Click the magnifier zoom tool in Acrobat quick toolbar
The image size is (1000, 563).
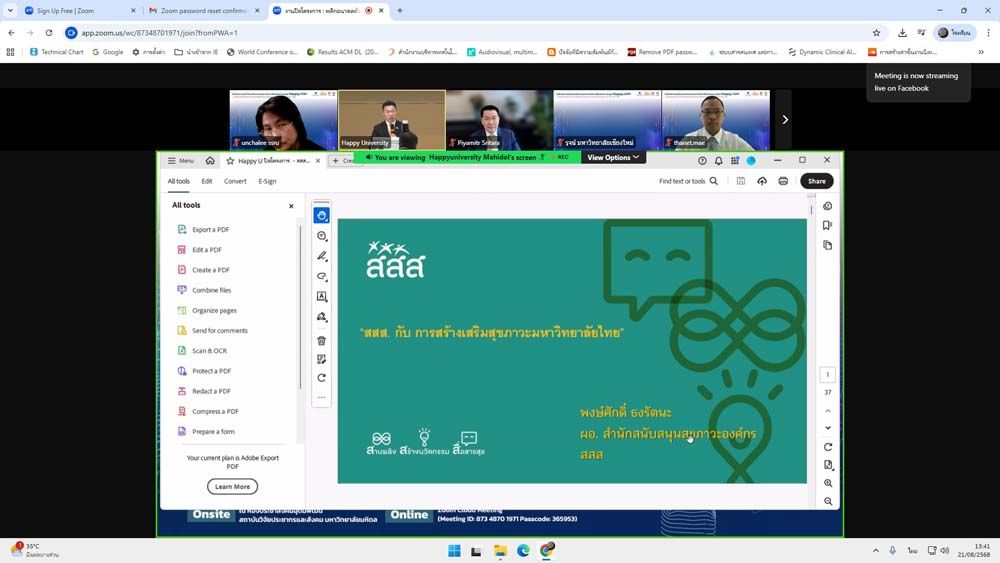(321, 236)
